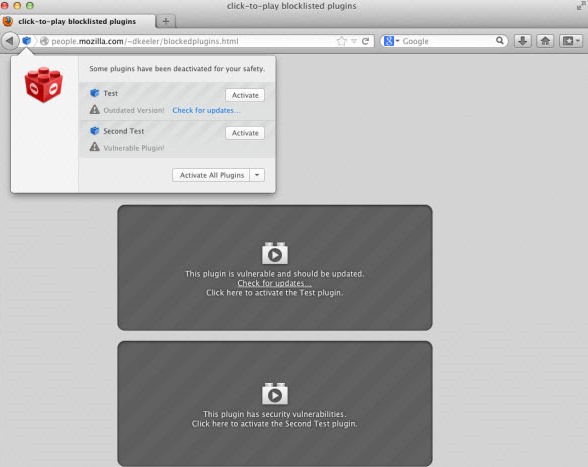Image resolution: width=588 pixels, height=467 pixels.
Task: Click the search magnifier icon
Action: coord(500,41)
